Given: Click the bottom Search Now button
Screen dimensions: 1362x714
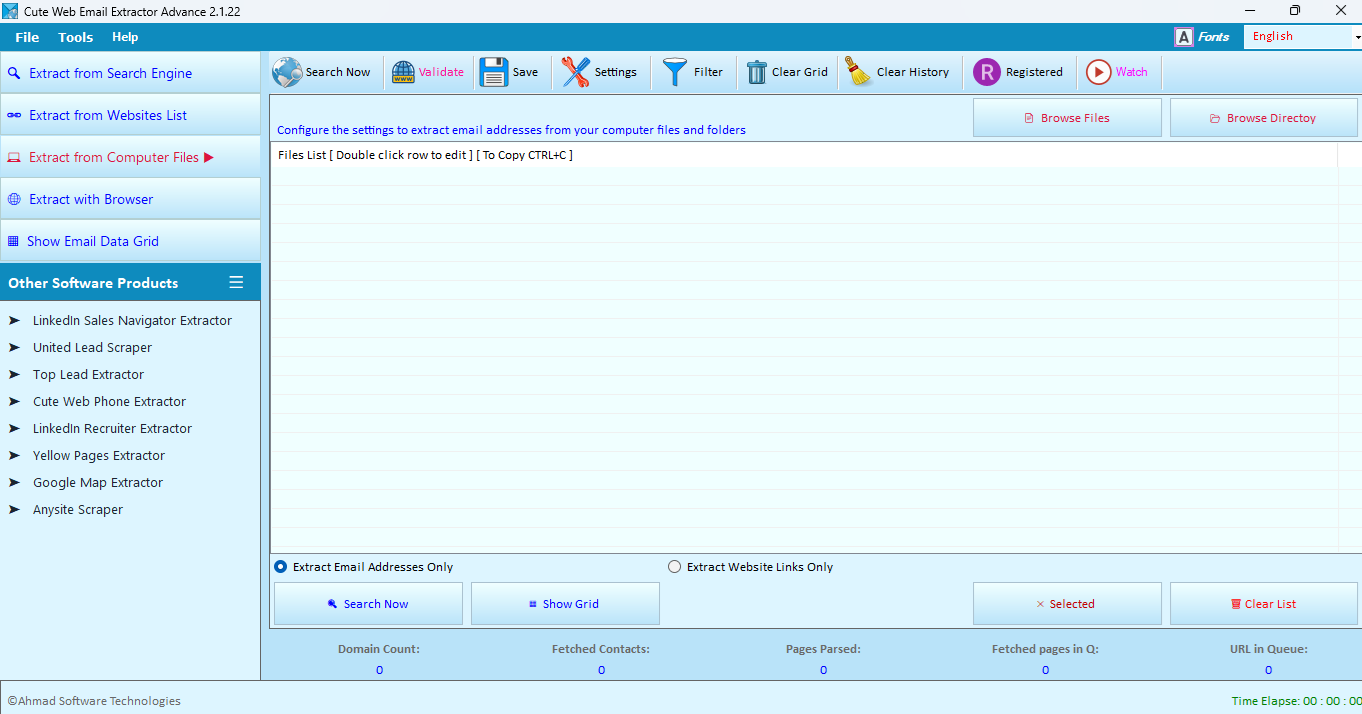Looking at the screenshot, I should [368, 604].
